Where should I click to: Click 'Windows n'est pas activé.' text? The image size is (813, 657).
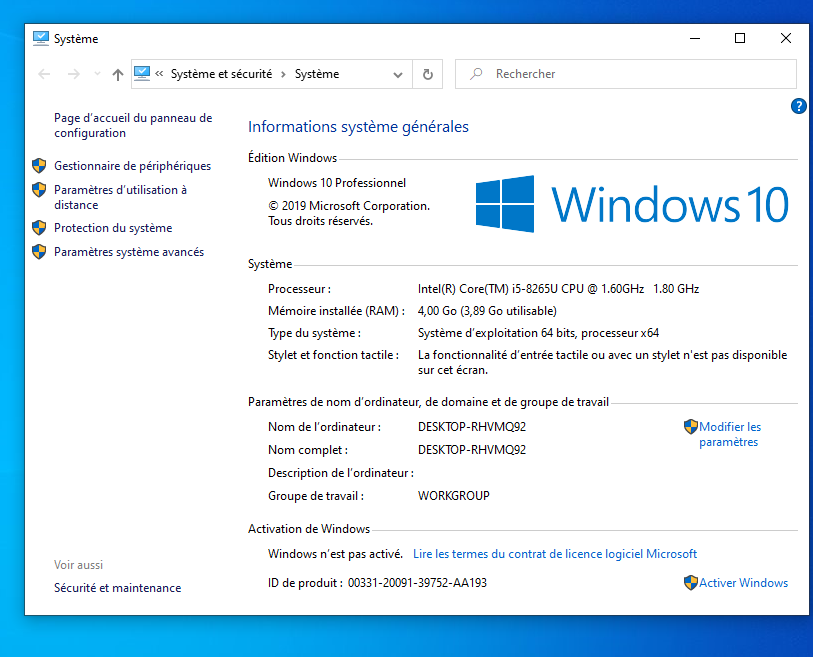pyautogui.click(x=335, y=554)
